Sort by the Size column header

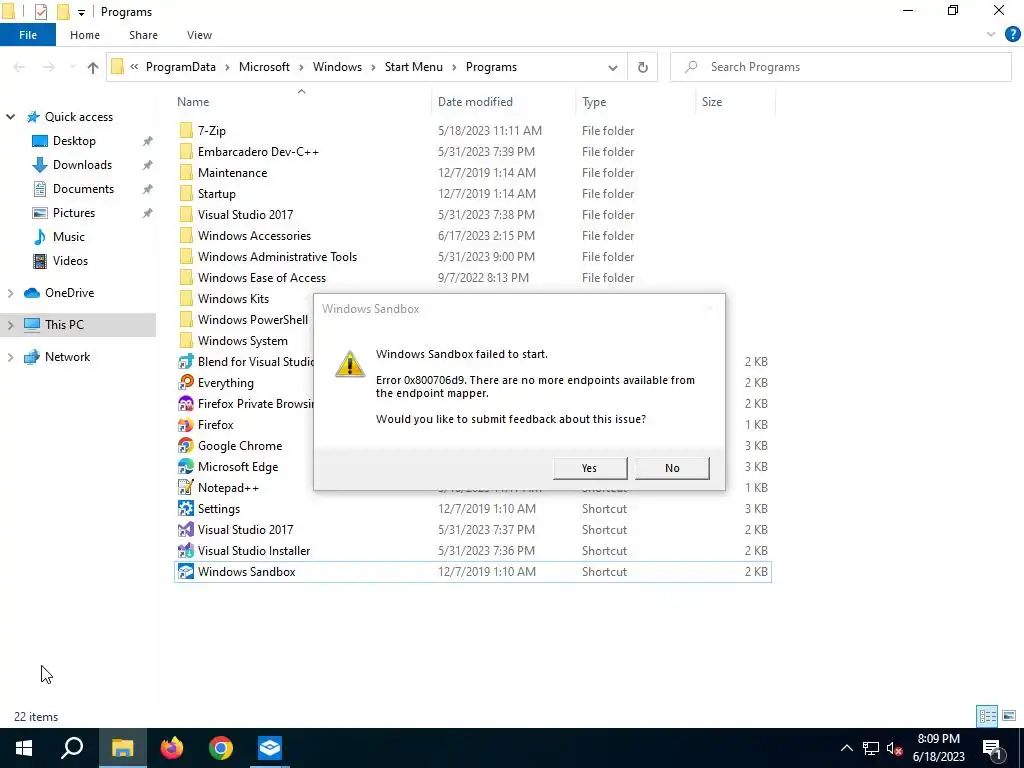(735, 102)
